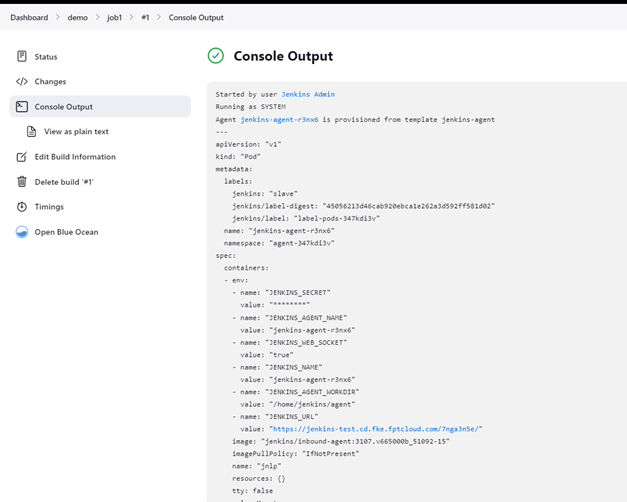The height and width of the screenshot is (502, 627).
Task: Click the Status monitor icon in sidebar
Action: [22, 57]
